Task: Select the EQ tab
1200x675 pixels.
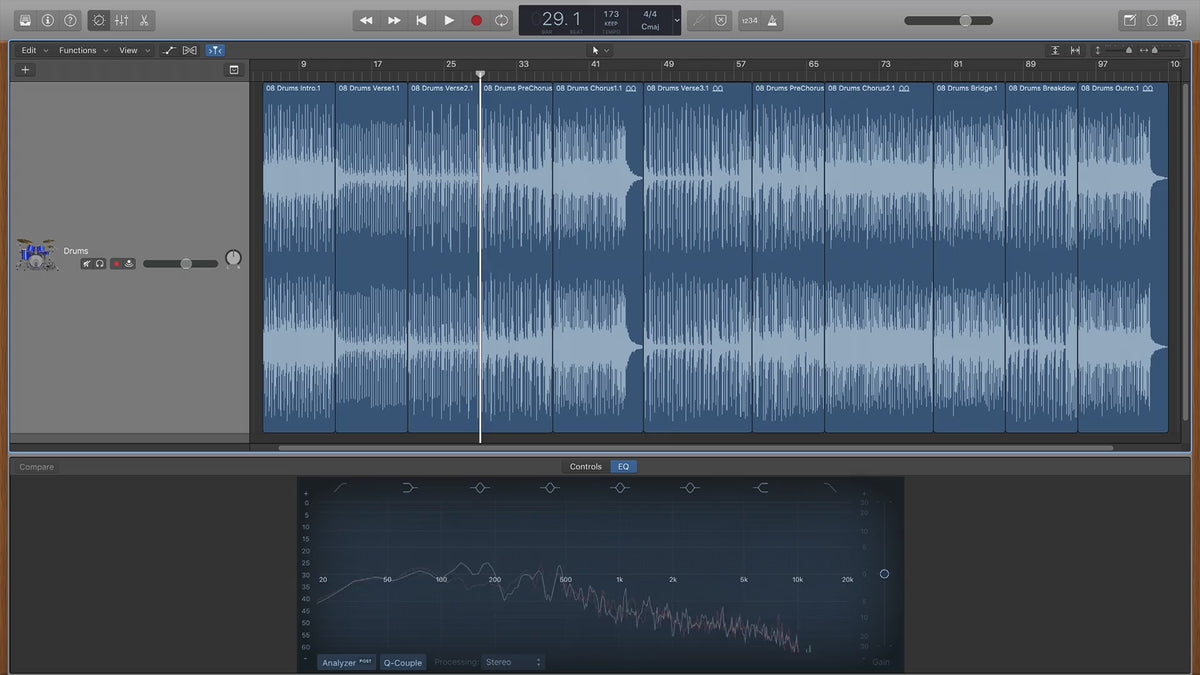Action: [x=623, y=467]
